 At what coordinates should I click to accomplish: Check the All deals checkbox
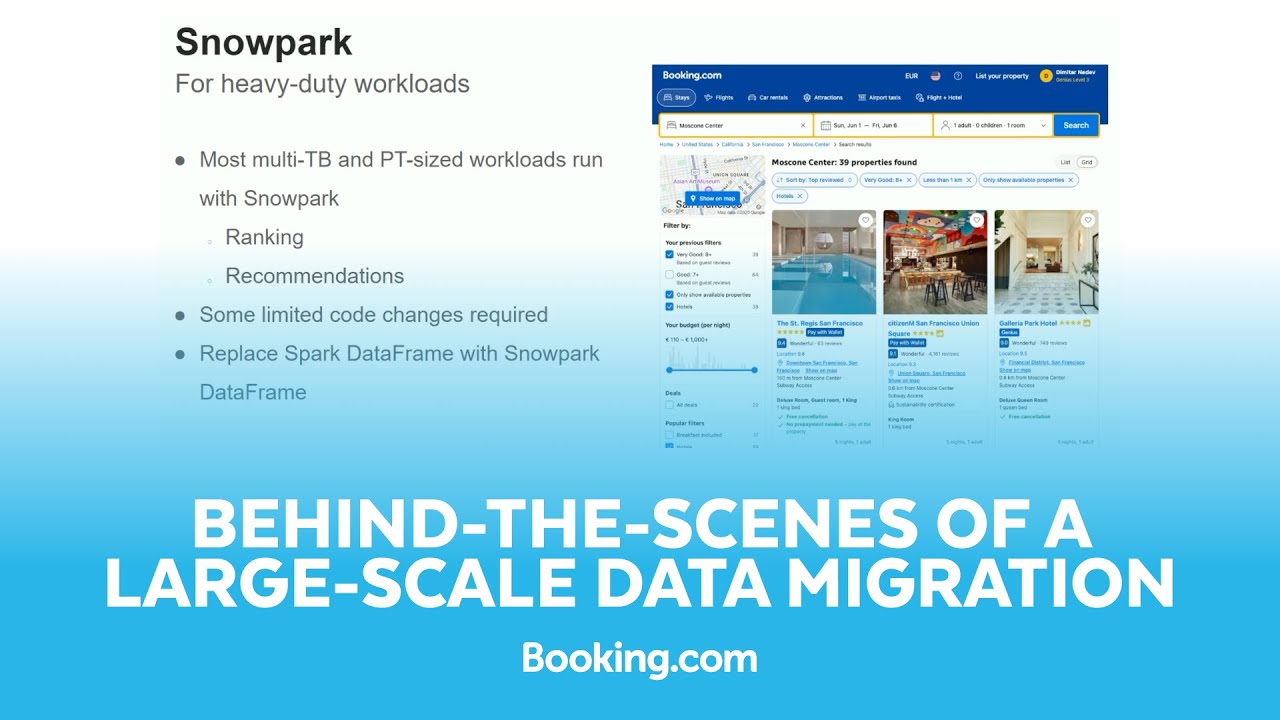(x=669, y=404)
